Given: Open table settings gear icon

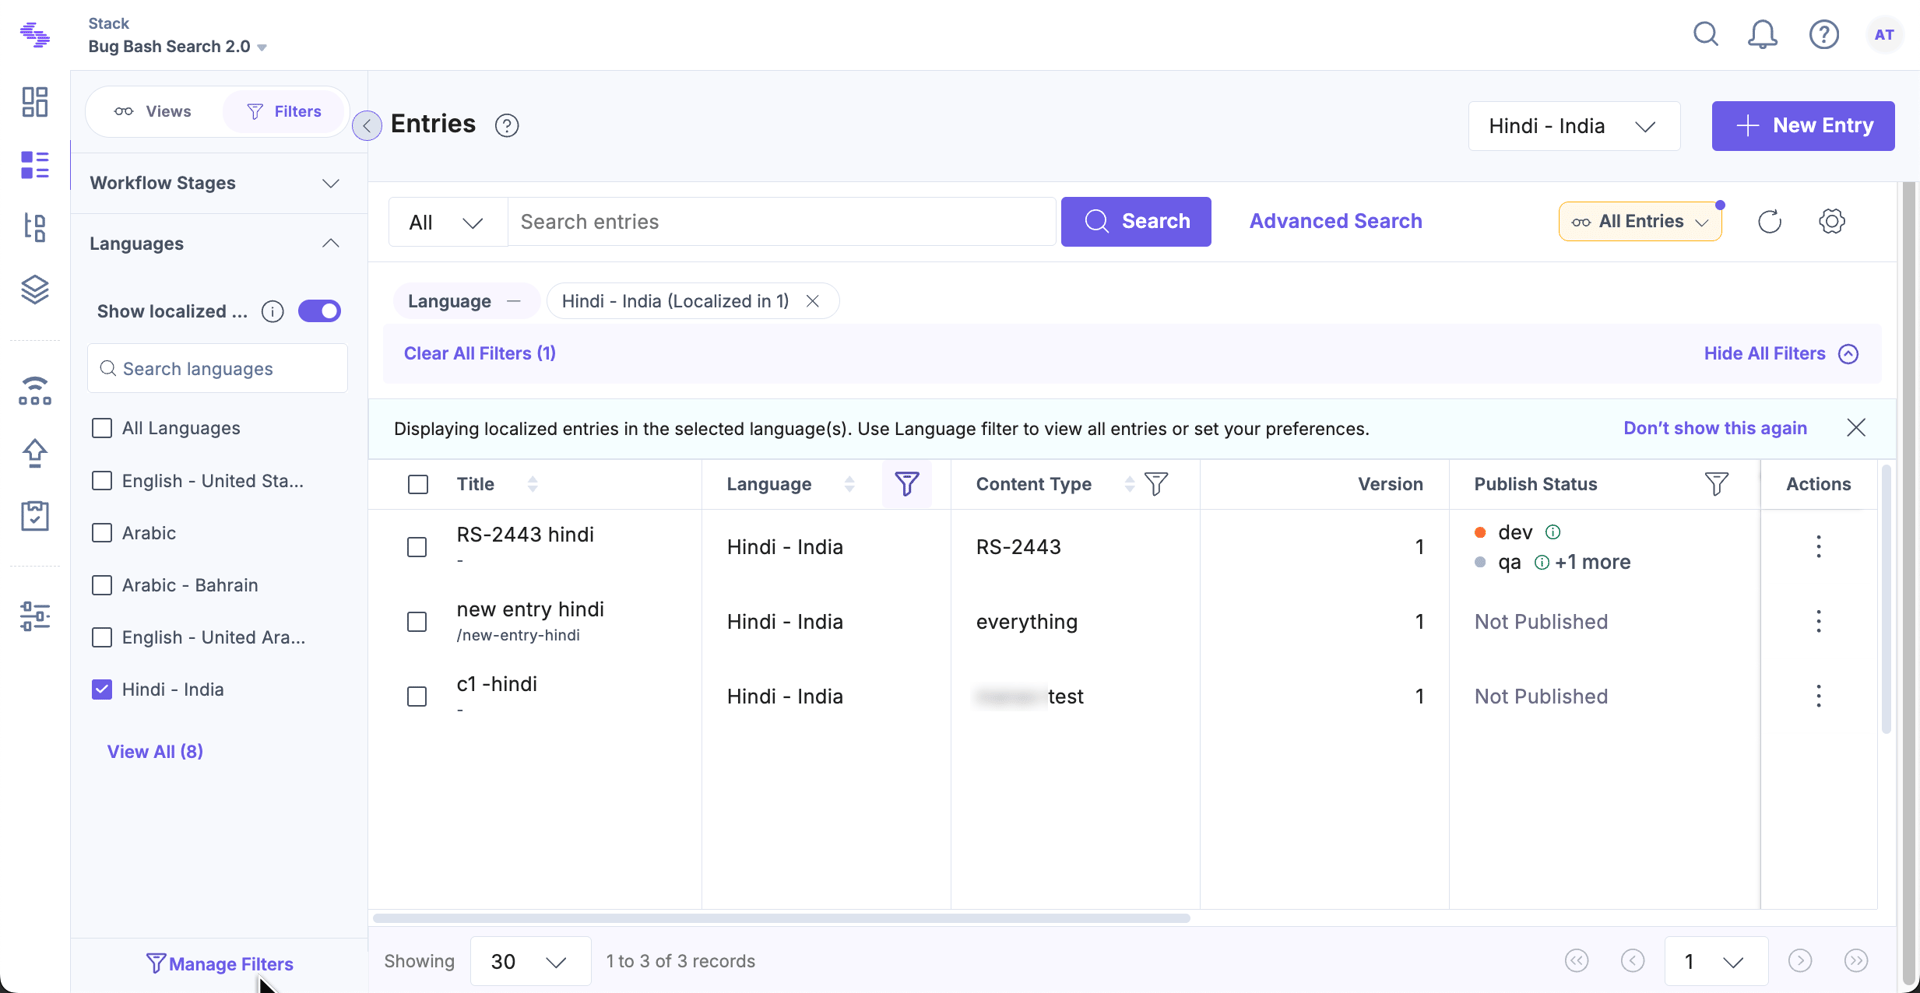Looking at the screenshot, I should 1832,221.
